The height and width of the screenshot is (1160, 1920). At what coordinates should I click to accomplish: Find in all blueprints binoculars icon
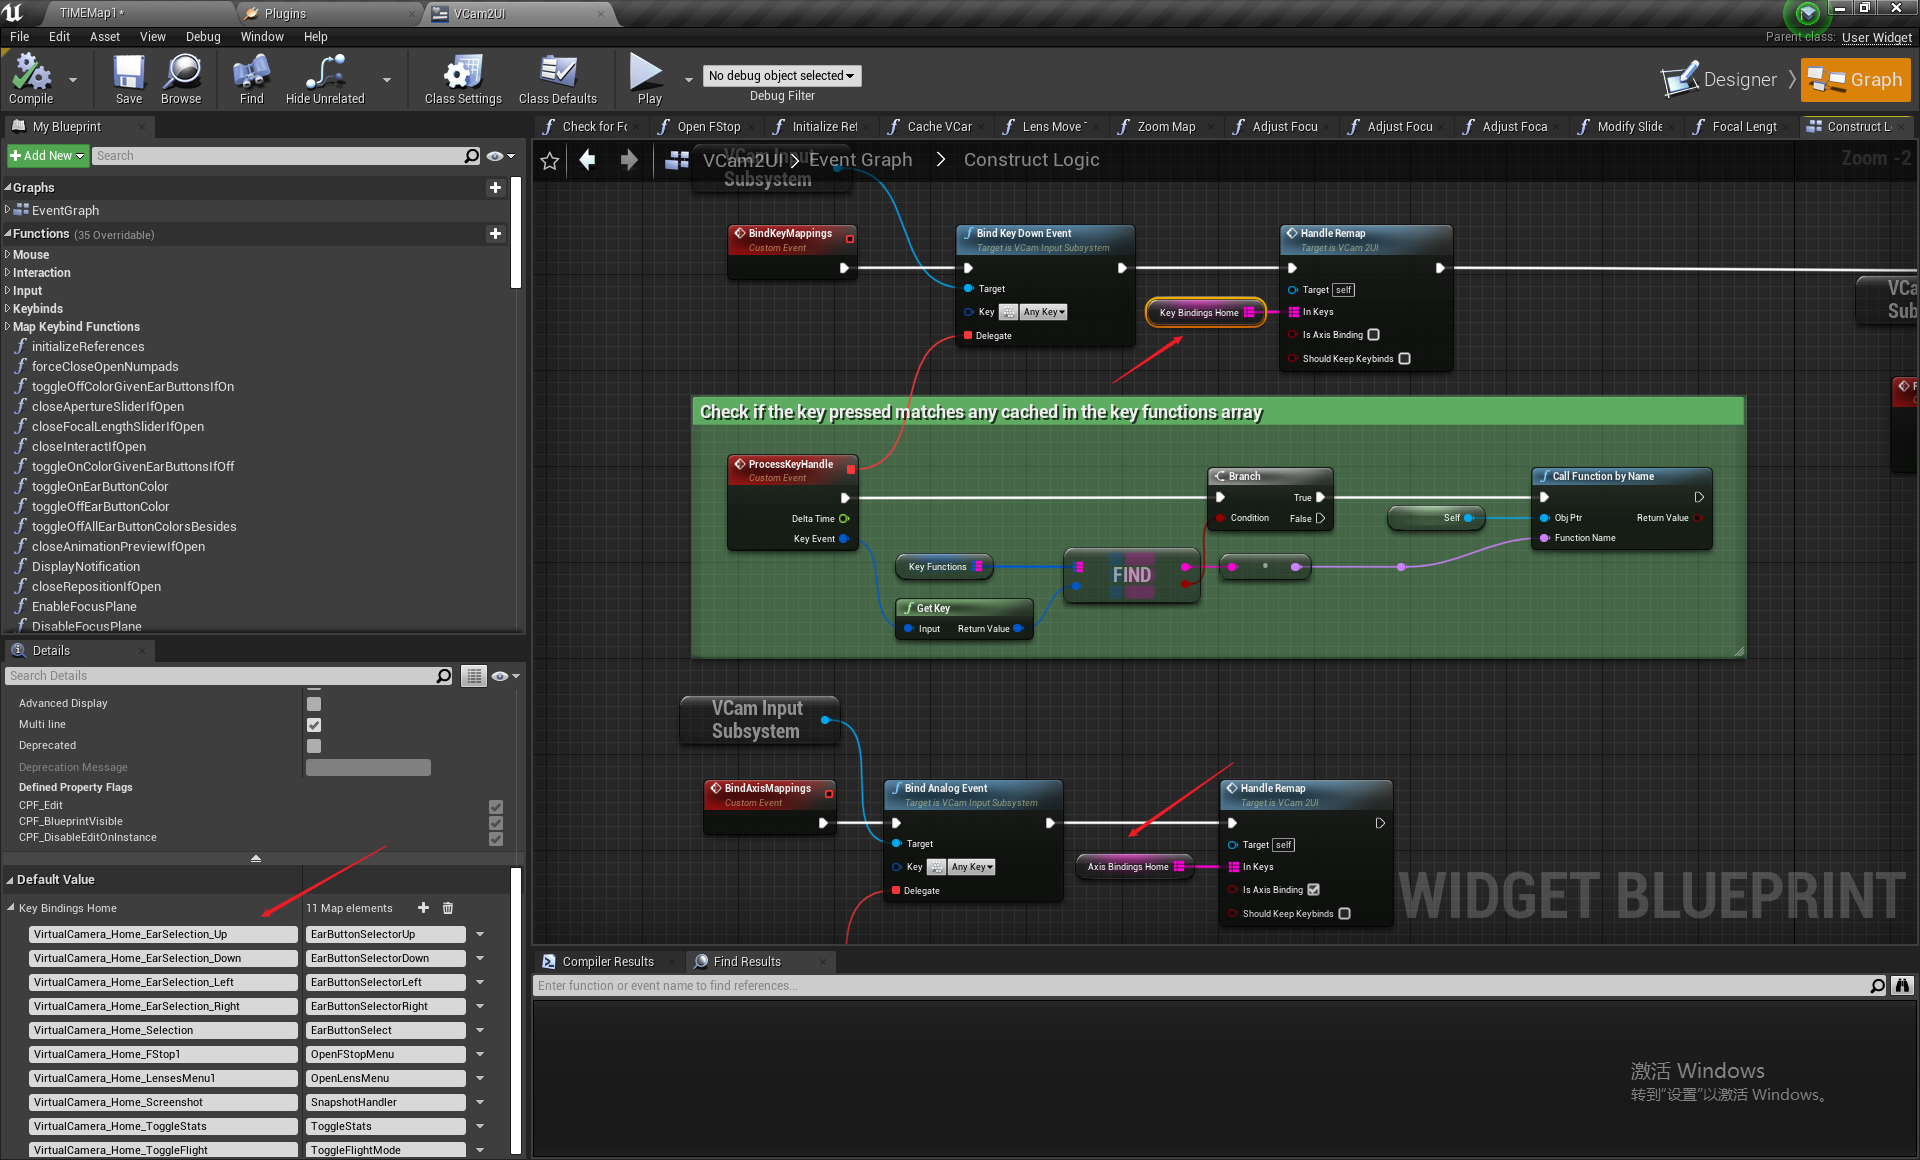coord(1902,986)
